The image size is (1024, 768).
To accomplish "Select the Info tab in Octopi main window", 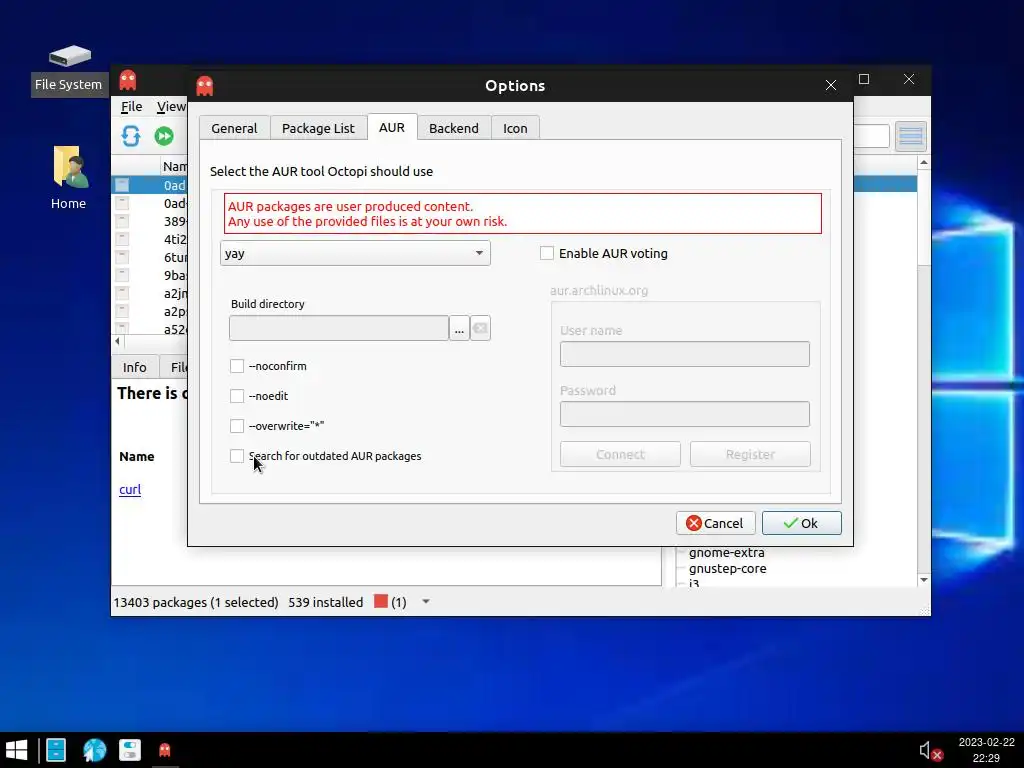I will pos(135,367).
